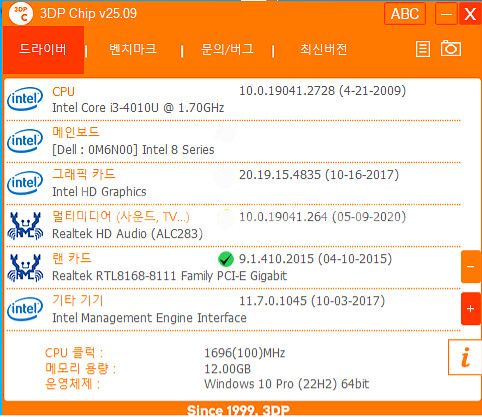Click the Realtek logo beside 랜 카드

point(25,268)
